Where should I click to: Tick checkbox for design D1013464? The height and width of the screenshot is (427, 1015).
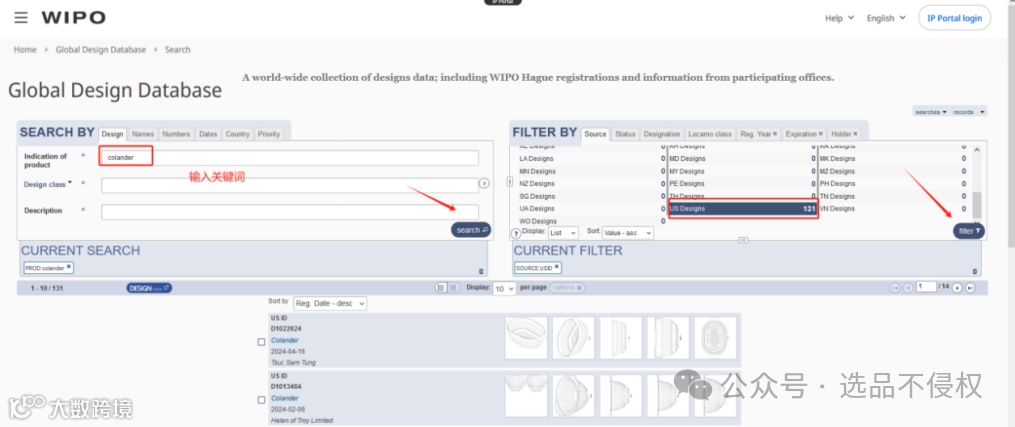[262, 400]
